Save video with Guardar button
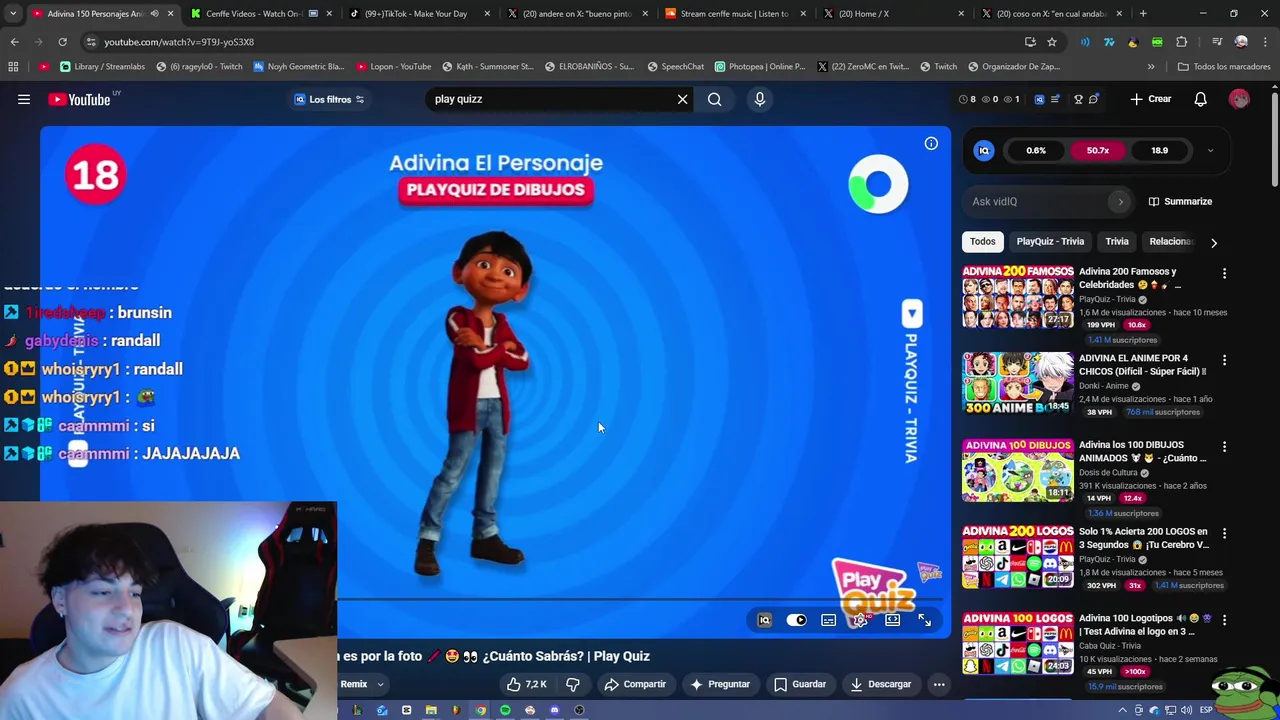 click(x=800, y=684)
